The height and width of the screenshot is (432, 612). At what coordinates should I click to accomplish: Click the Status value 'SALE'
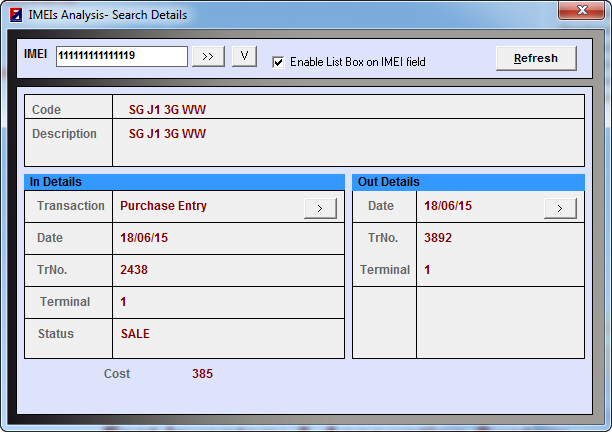point(135,334)
